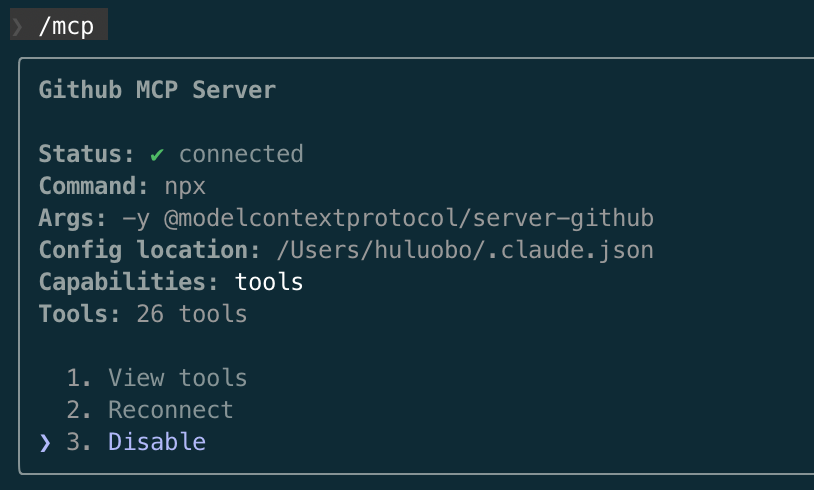
Task: Click the highlighted 'tools' capabilities value
Action: pyautogui.click(x=269, y=282)
